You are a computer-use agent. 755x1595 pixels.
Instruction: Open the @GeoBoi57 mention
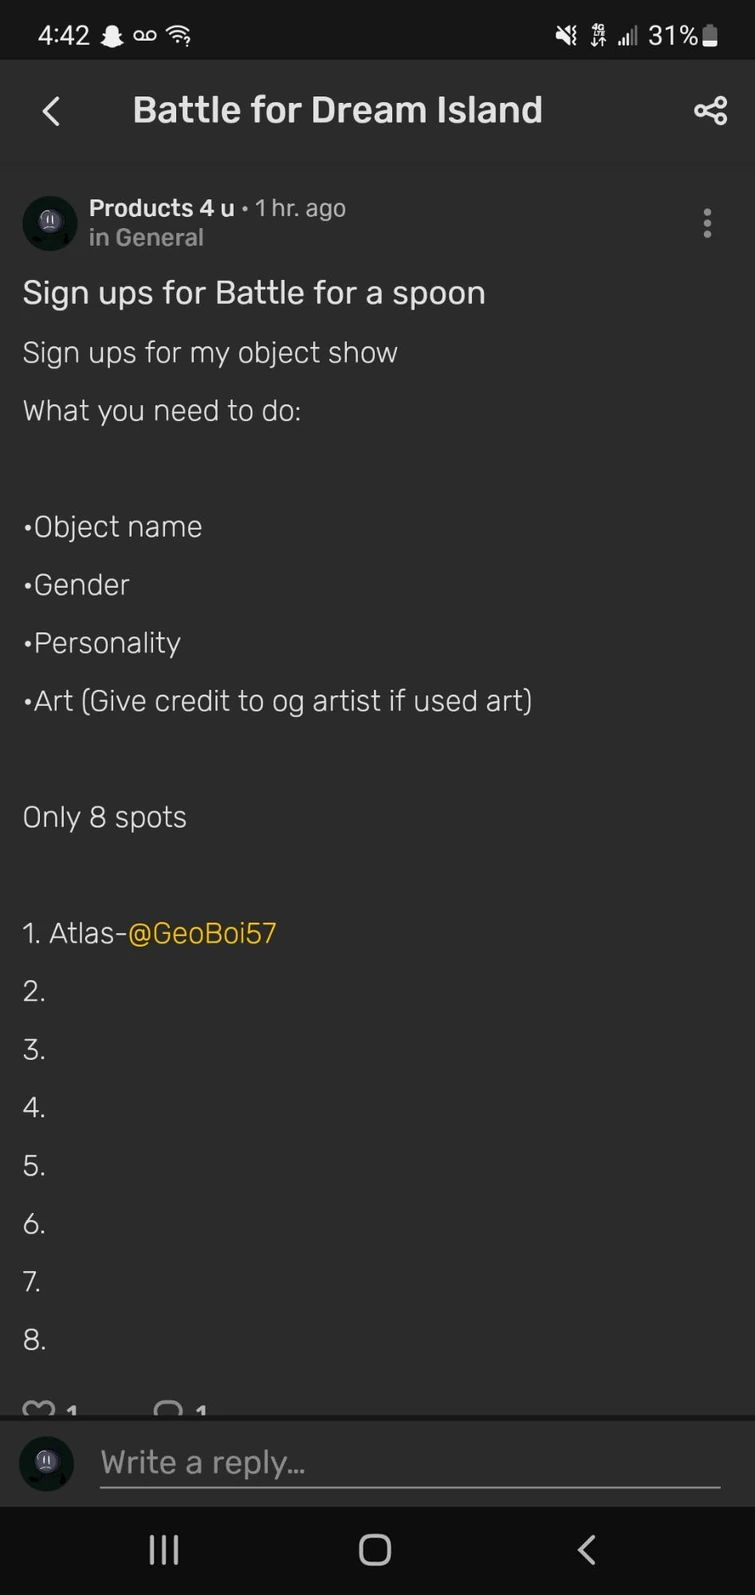pyautogui.click(x=202, y=933)
